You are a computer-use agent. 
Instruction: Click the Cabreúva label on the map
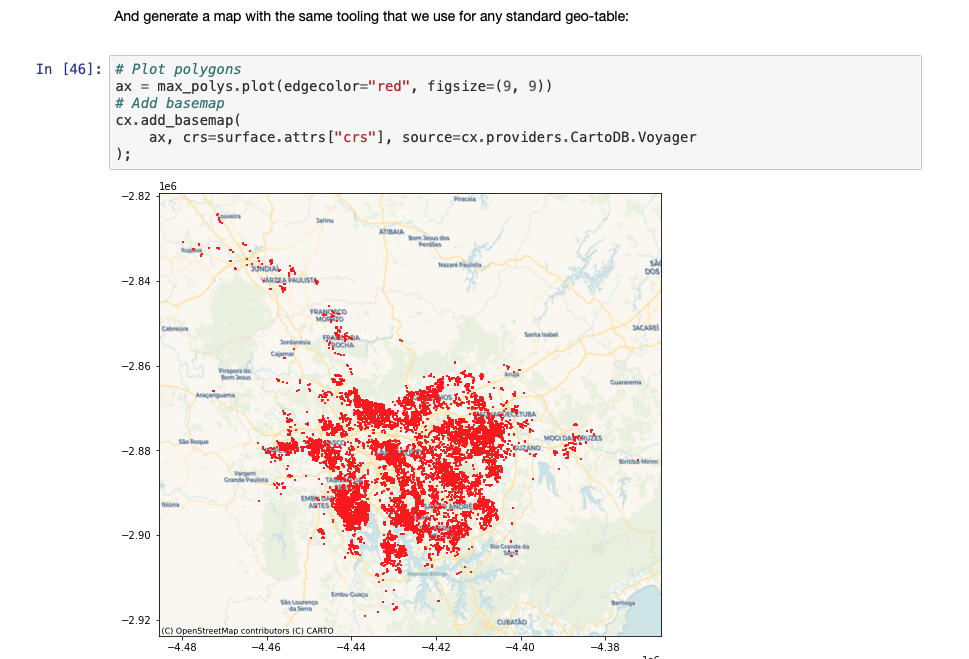[x=175, y=328]
